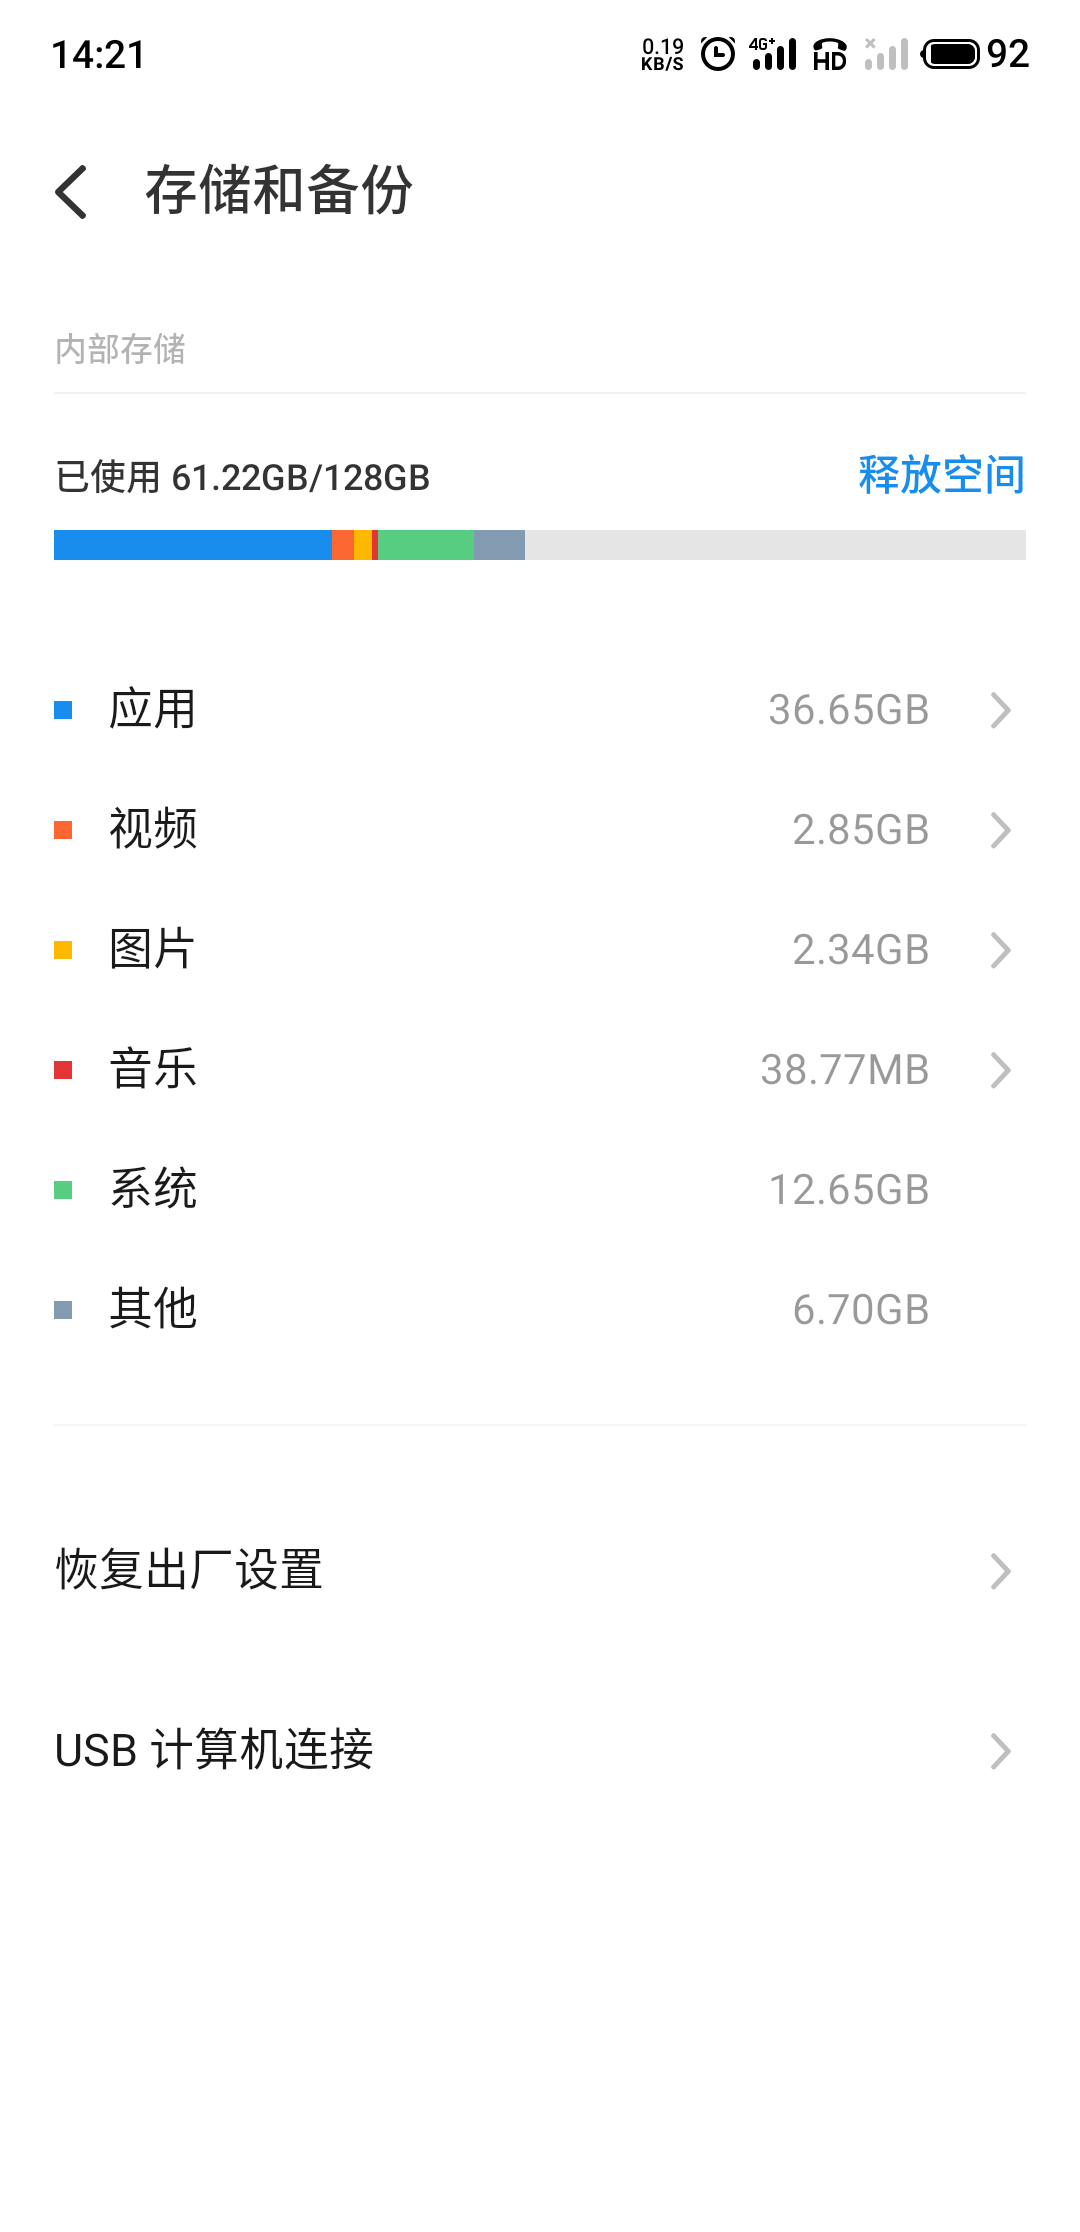Tap the yellow square beside 图片

coord(63,950)
